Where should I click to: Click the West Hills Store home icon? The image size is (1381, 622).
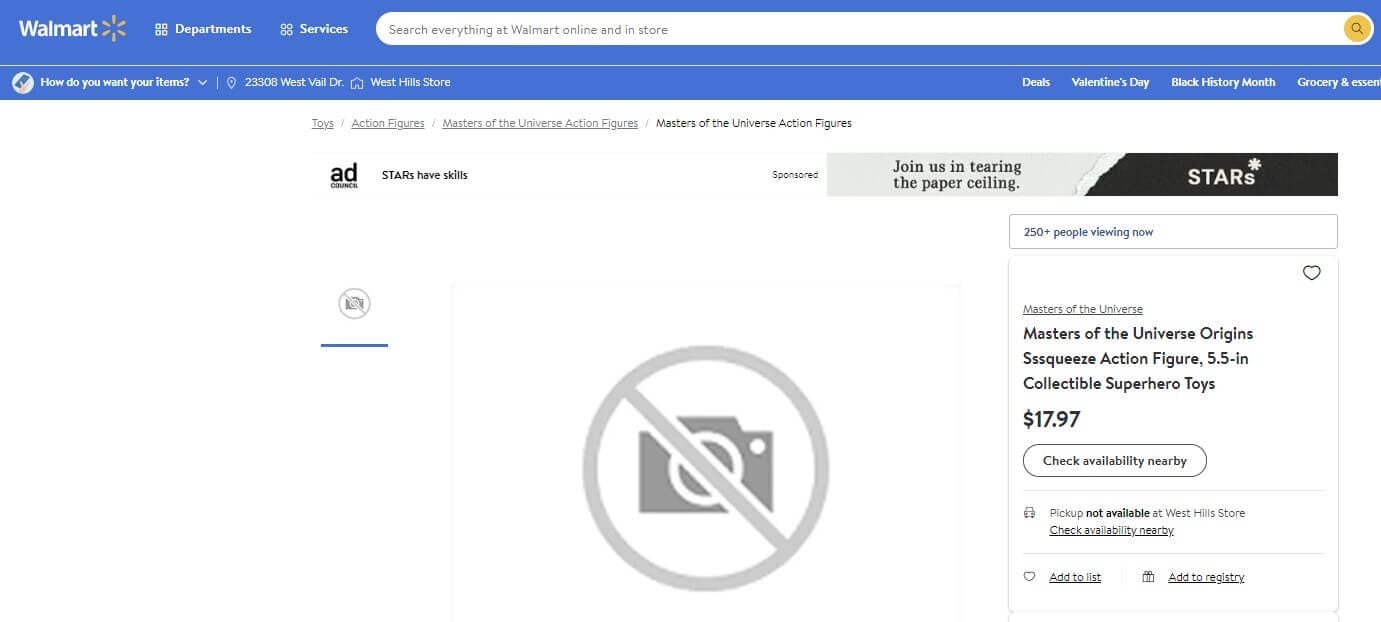pyautogui.click(x=357, y=83)
